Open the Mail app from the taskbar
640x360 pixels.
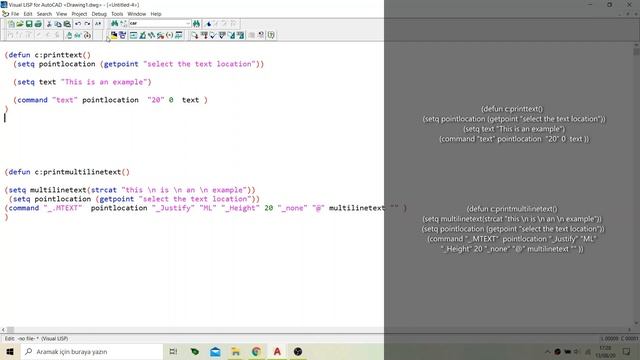pyautogui.click(x=215, y=351)
